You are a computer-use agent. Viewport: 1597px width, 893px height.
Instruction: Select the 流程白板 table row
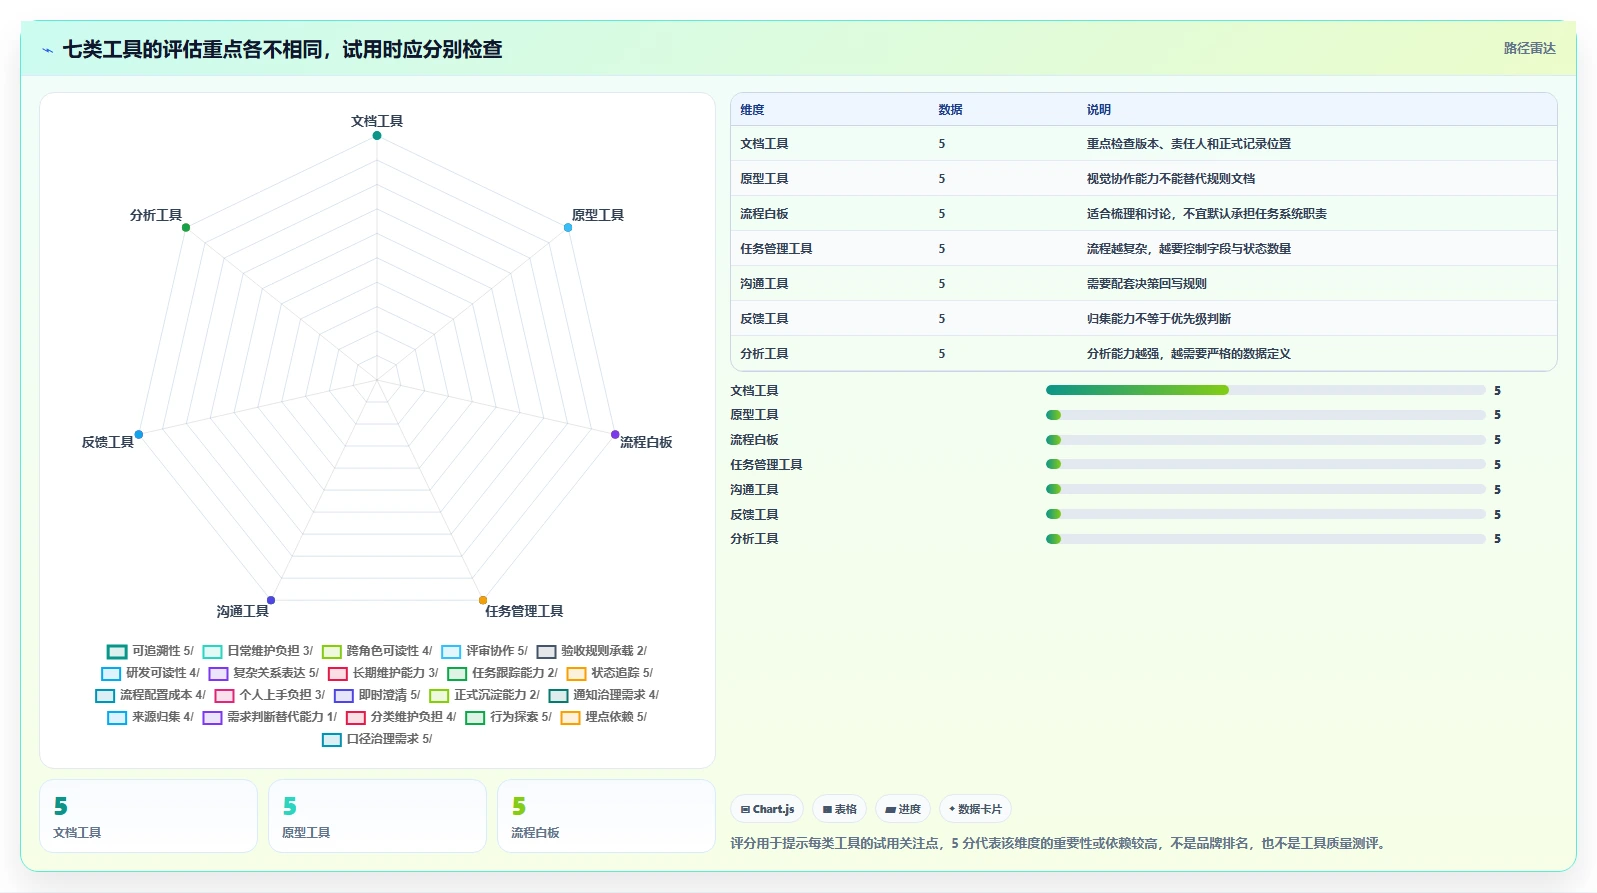(1144, 214)
